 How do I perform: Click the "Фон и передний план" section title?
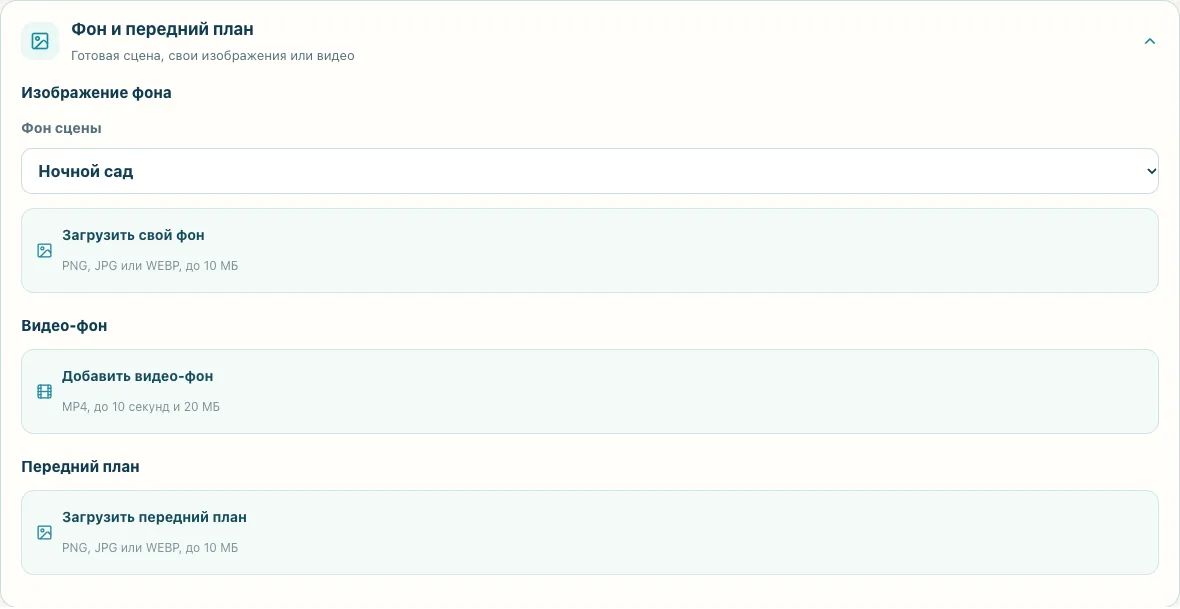coord(163,29)
